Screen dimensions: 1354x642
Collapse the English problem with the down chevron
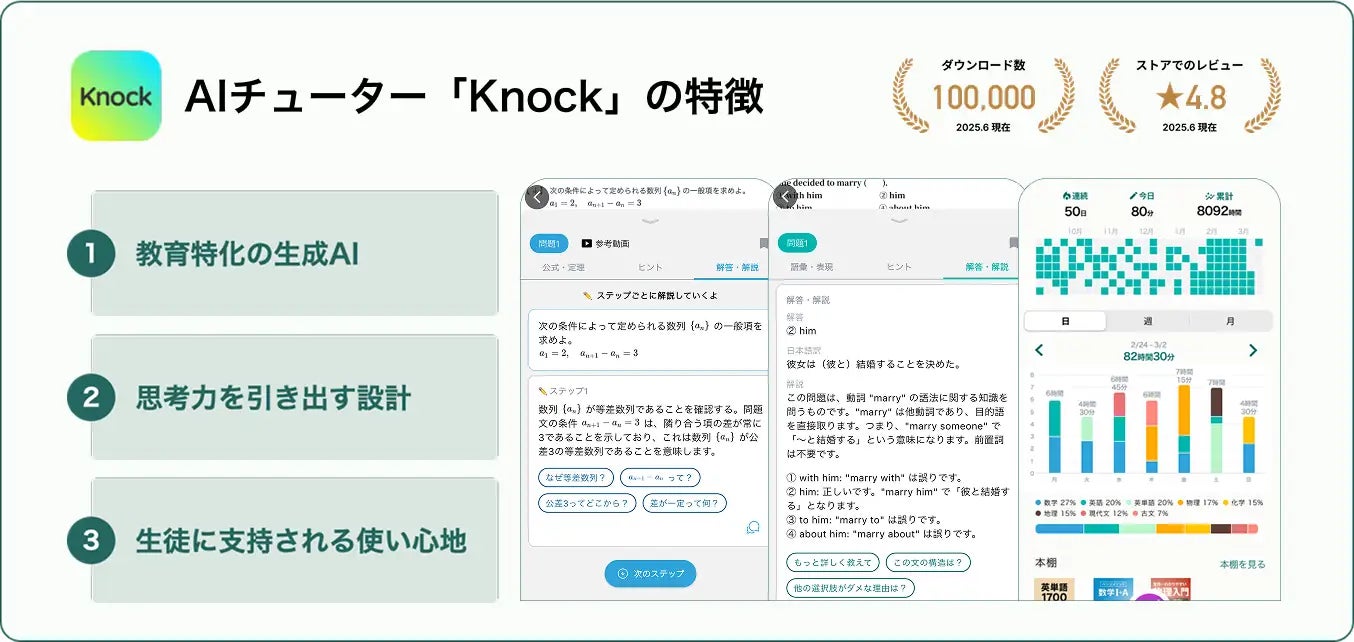pos(898,221)
